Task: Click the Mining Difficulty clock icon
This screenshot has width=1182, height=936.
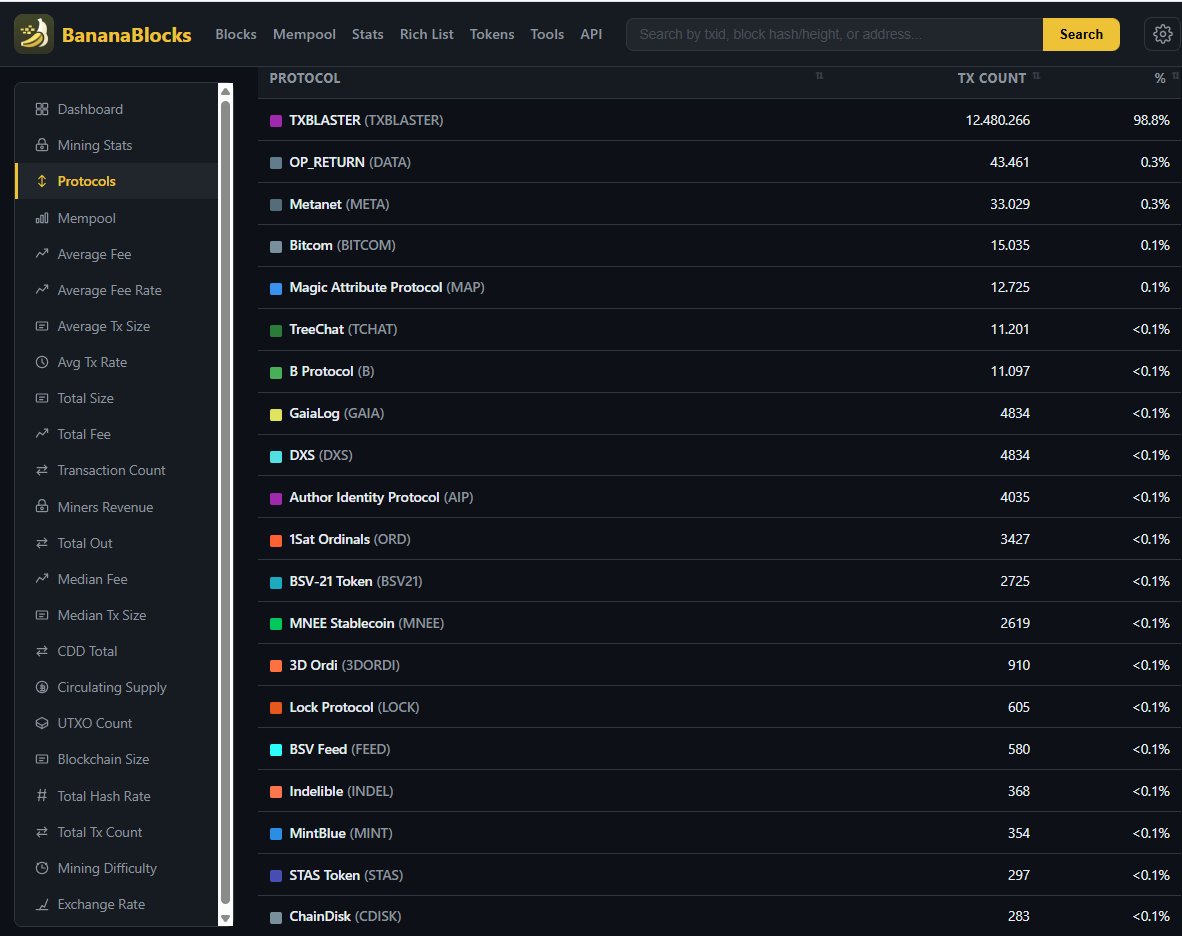Action: (41, 868)
